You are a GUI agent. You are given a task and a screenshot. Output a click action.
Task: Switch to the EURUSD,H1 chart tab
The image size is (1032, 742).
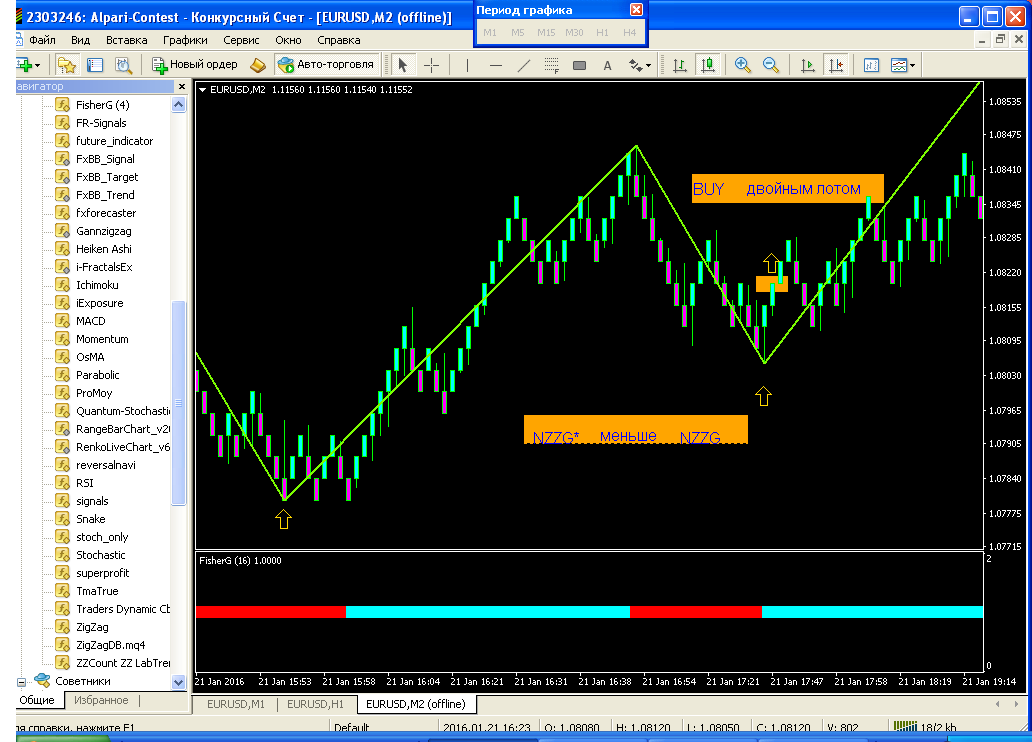pyautogui.click(x=315, y=704)
